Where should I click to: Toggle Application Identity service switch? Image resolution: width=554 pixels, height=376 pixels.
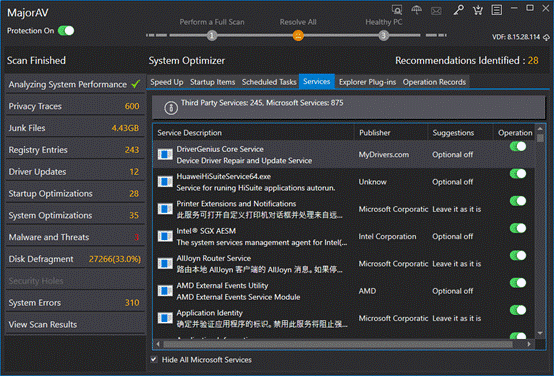[x=518, y=310]
